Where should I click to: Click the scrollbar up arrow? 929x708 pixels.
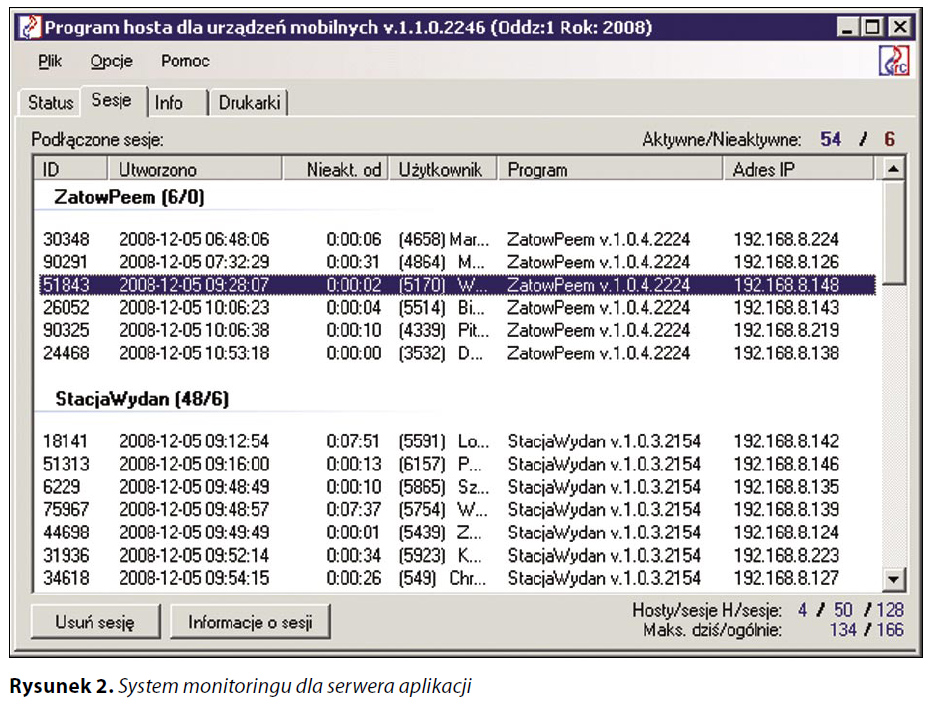click(893, 168)
